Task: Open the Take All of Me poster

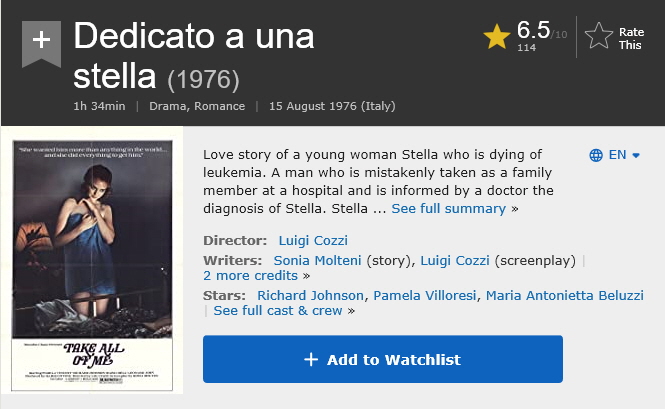Action: (92, 265)
